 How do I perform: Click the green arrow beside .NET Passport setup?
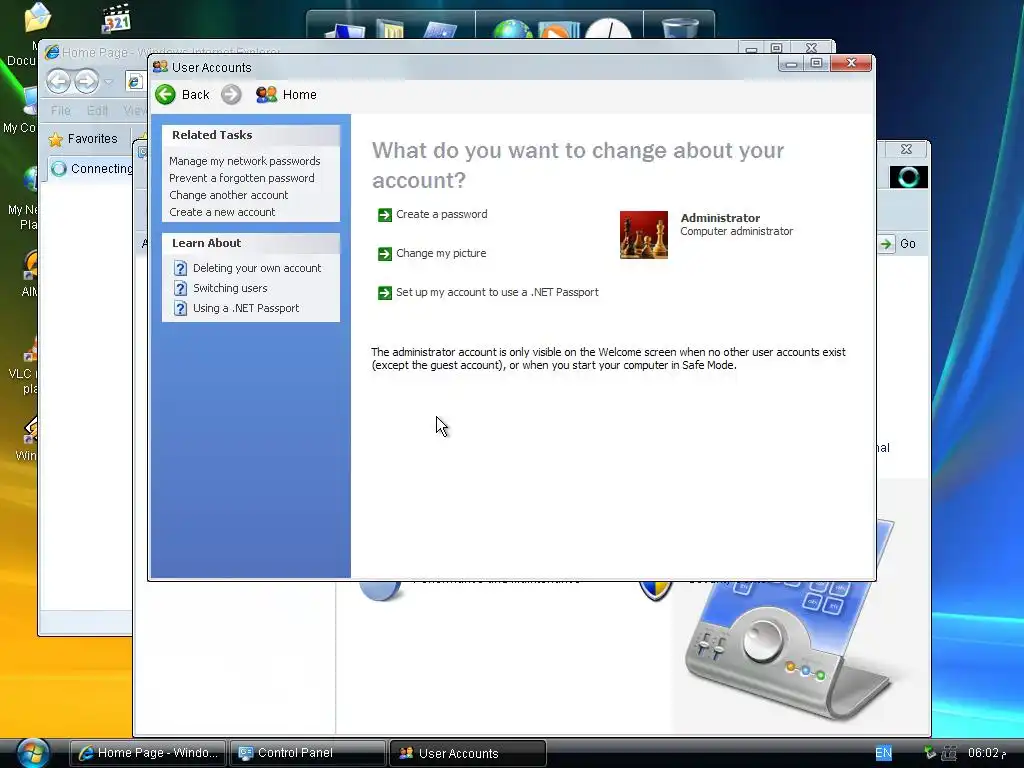(385, 293)
